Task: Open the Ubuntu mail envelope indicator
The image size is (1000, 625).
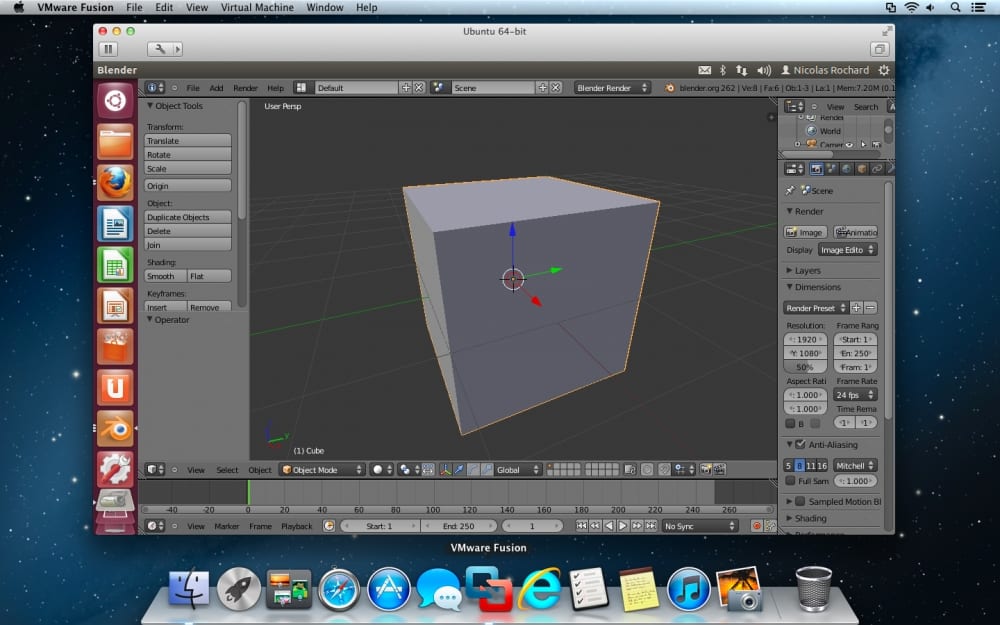Action: tap(704, 70)
